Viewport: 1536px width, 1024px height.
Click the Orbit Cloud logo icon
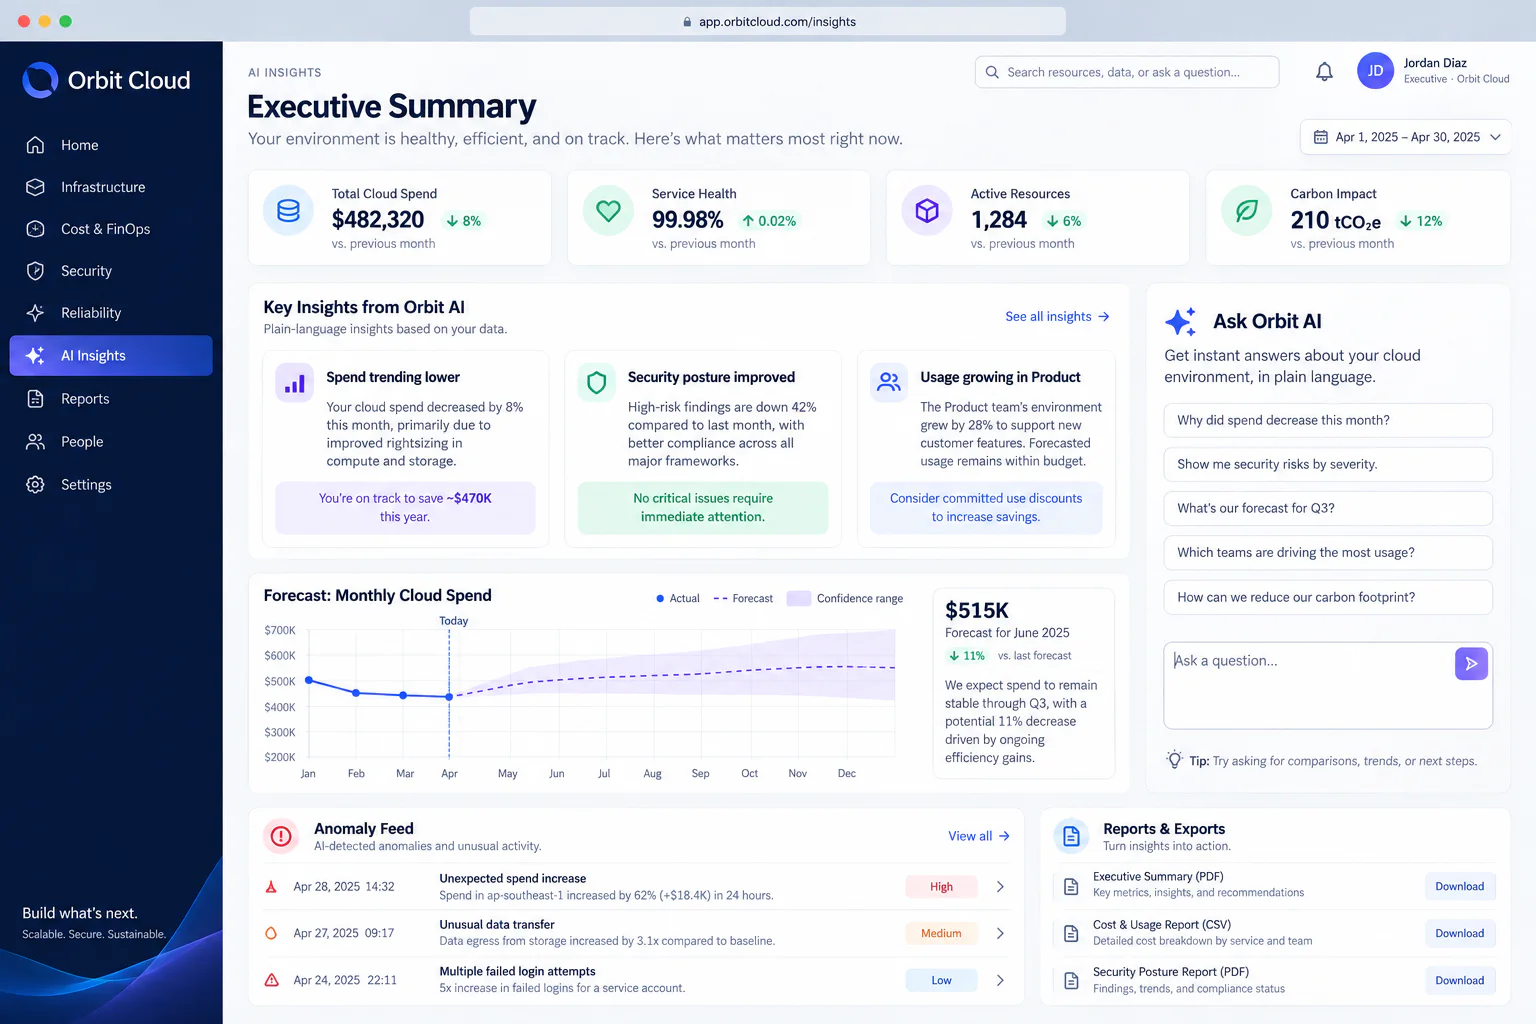[x=40, y=80]
